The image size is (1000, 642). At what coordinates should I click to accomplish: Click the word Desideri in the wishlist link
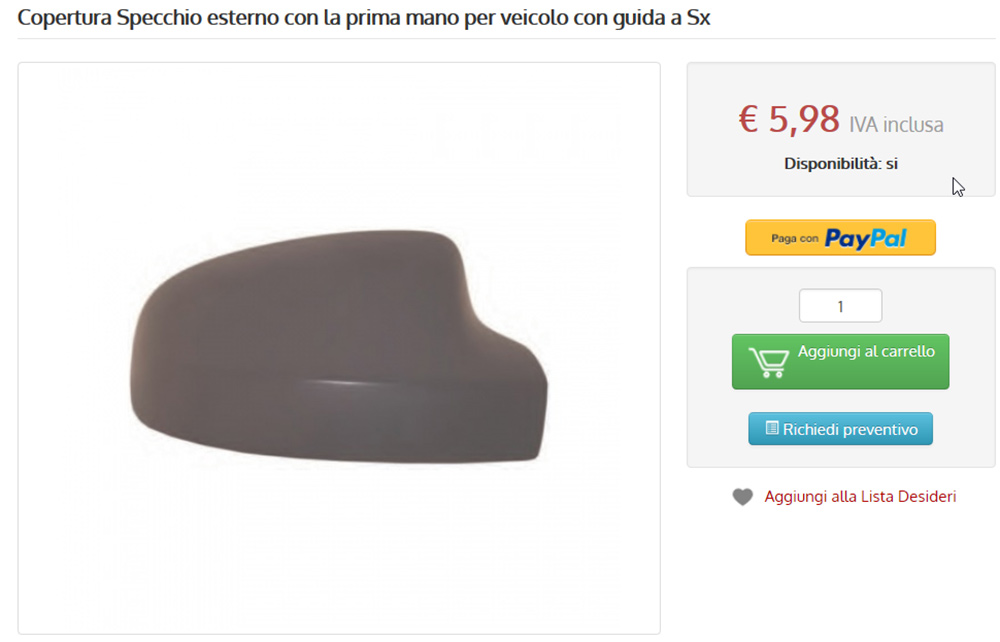pos(927,497)
